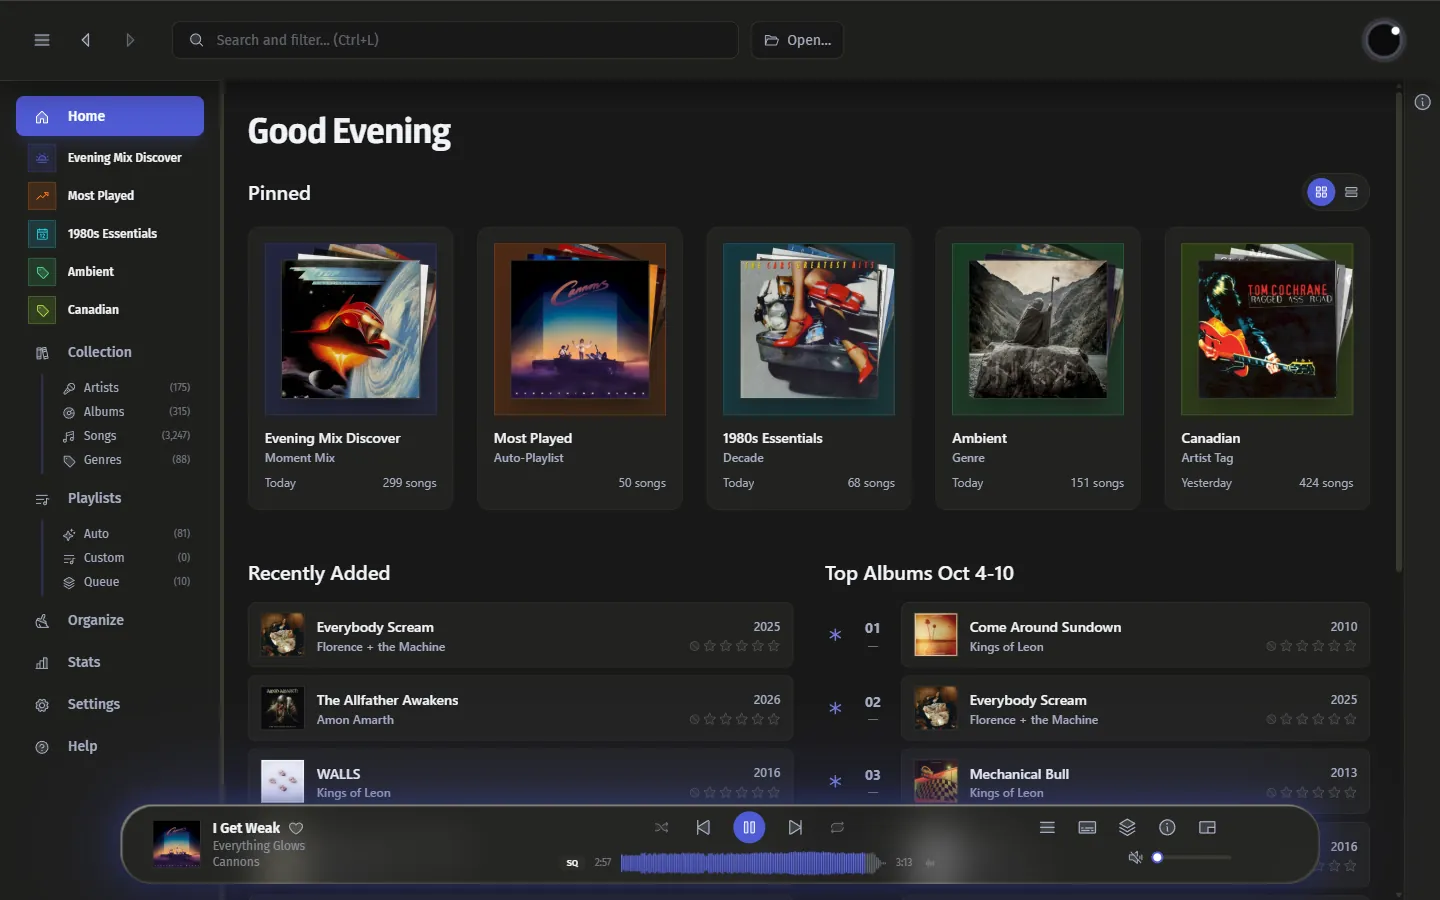Open the info panel icon at top right
Image resolution: width=1440 pixels, height=900 pixels.
(1423, 102)
